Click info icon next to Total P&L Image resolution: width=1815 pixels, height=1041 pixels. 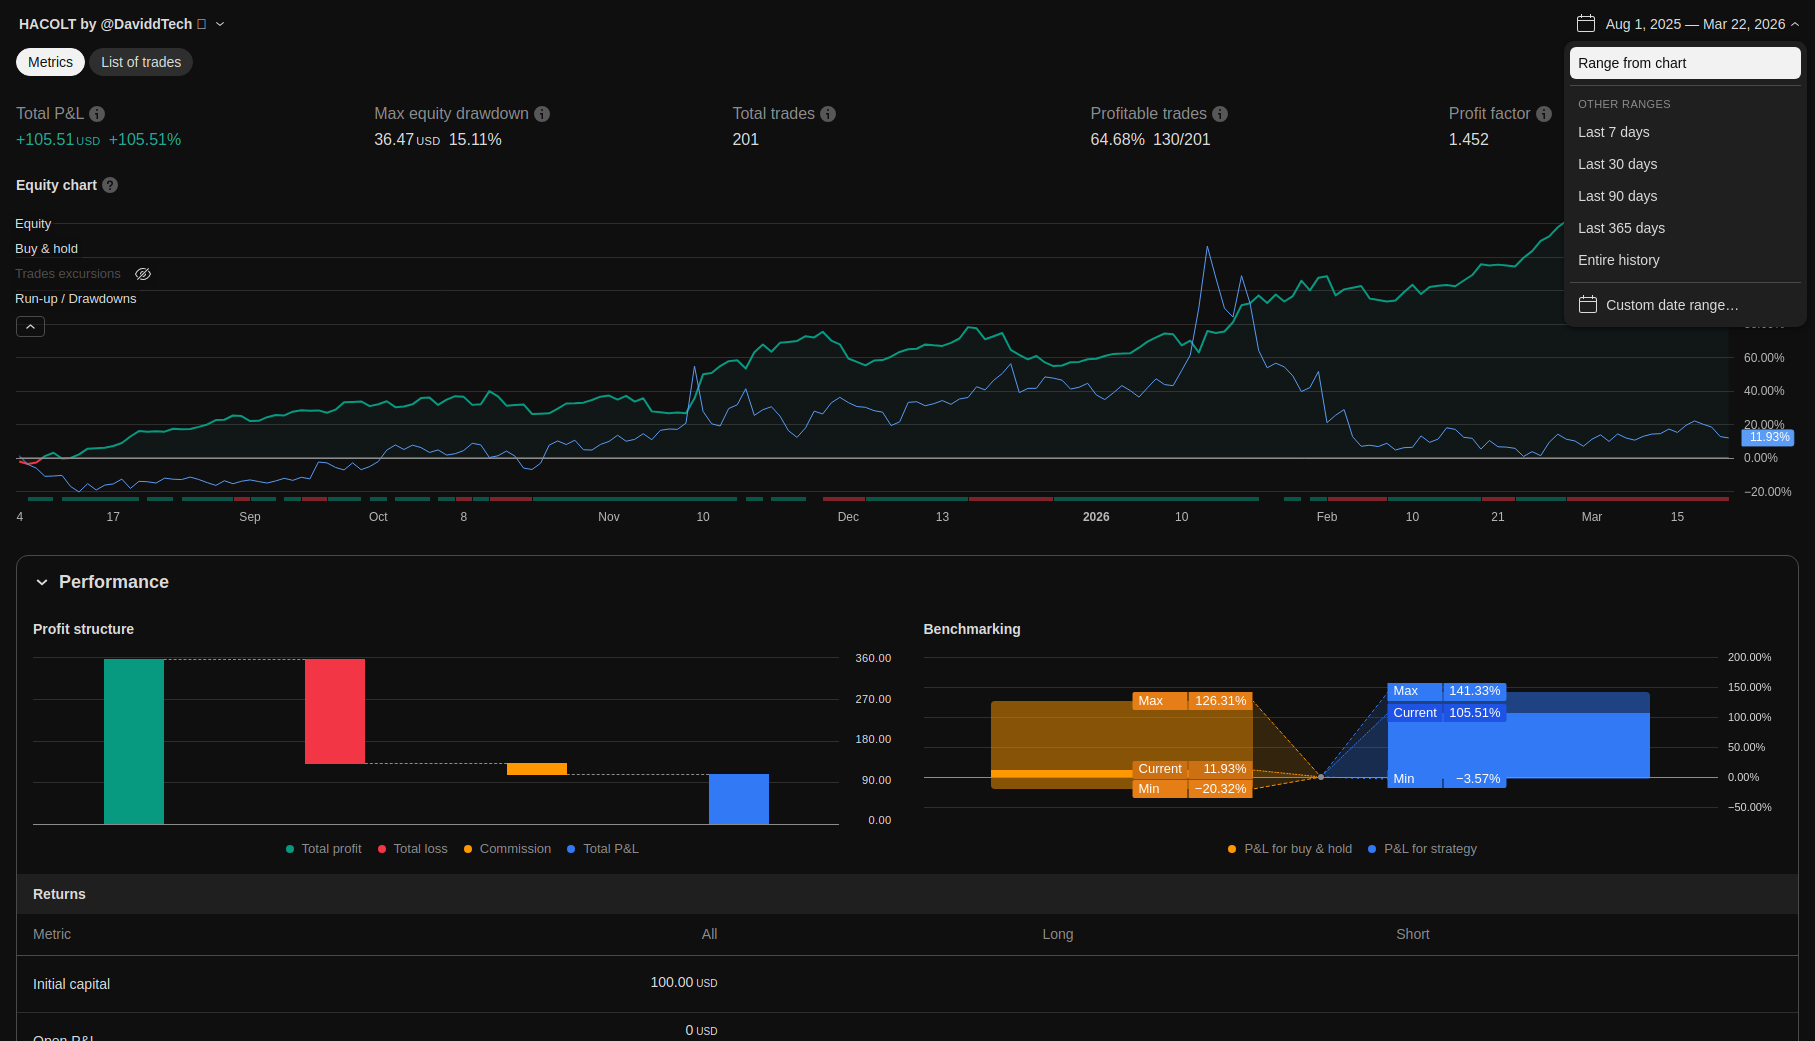click(97, 114)
